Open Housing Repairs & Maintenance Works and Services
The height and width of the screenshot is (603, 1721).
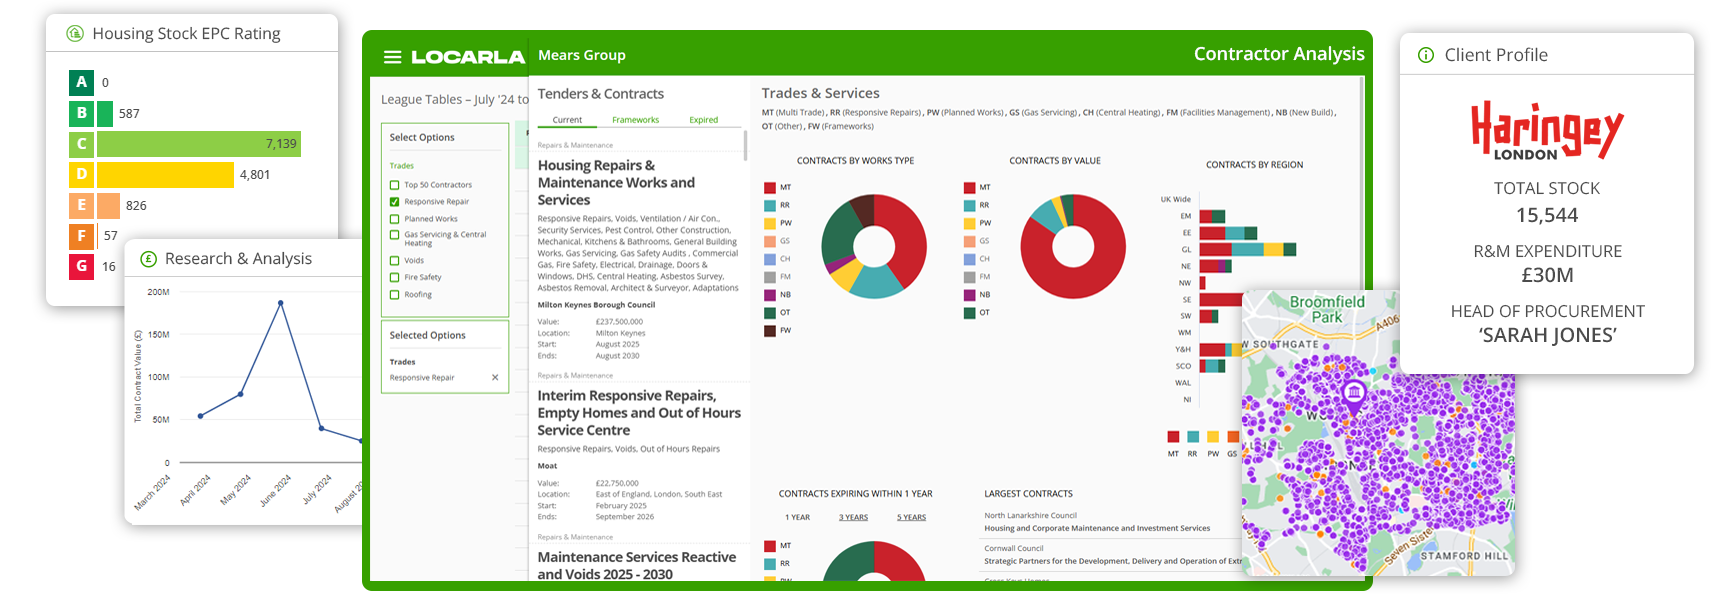pyautogui.click(x=616, y=183)
